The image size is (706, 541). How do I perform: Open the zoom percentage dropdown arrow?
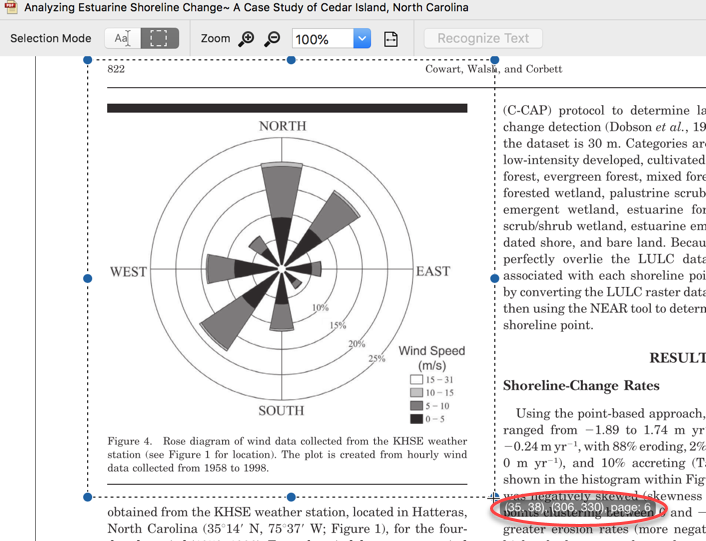pos(362,39)
